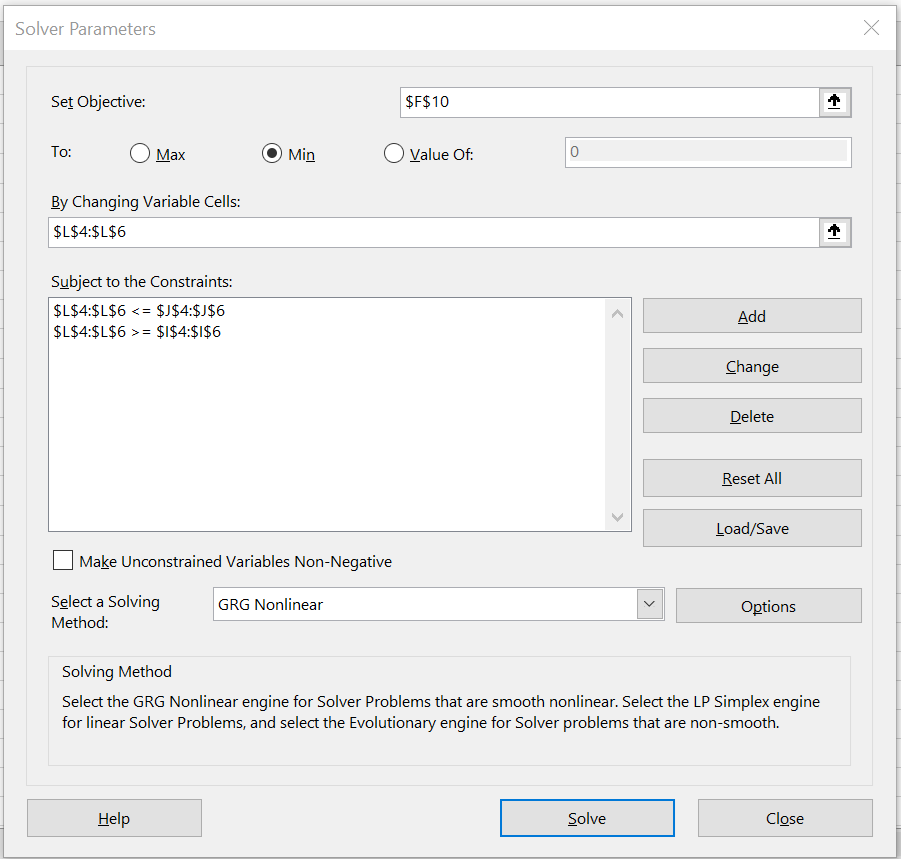Click the Close button at bottom
The width and height of the screenshot is (901, 859).
(785, 818)
